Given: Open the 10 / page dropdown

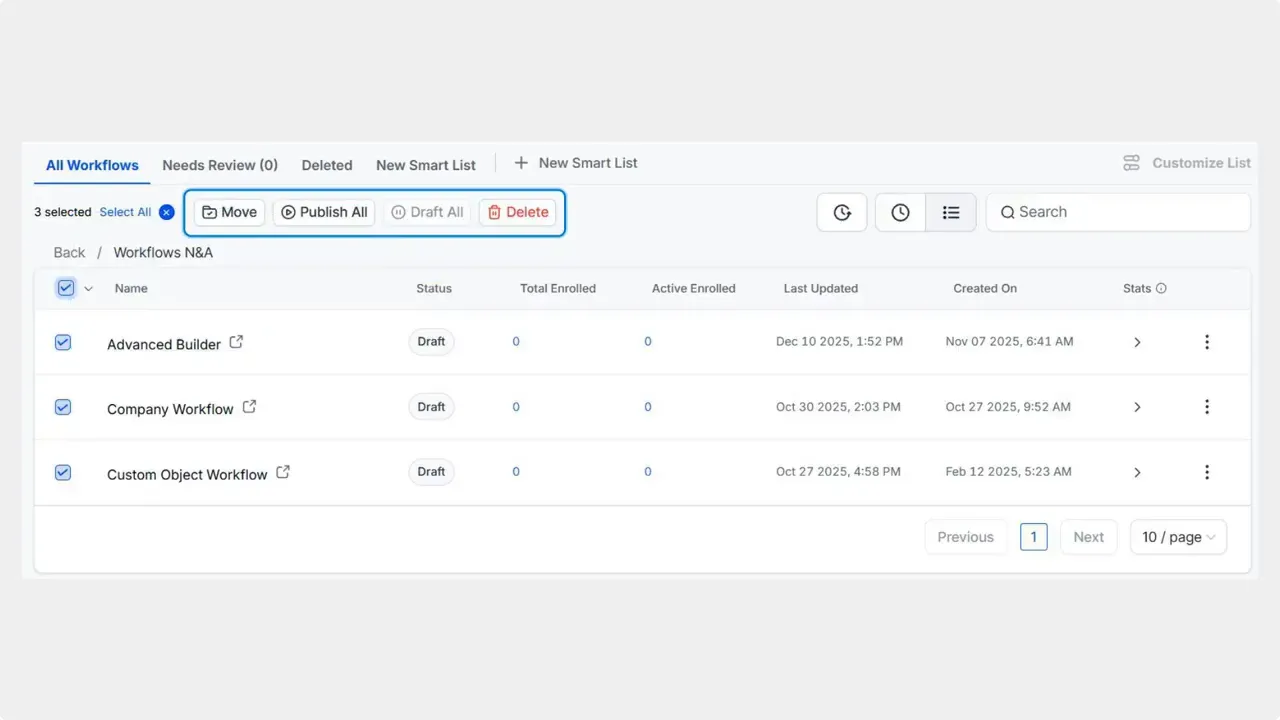Looking at the screenshot, I should point(1178,537).
